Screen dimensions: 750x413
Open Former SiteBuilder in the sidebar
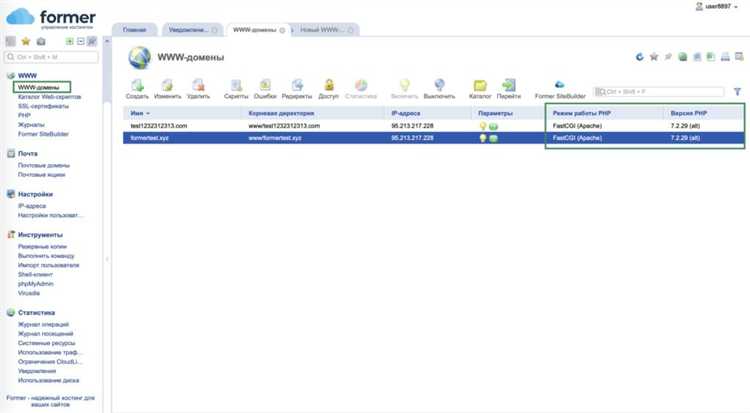click(x=43, y=134)
